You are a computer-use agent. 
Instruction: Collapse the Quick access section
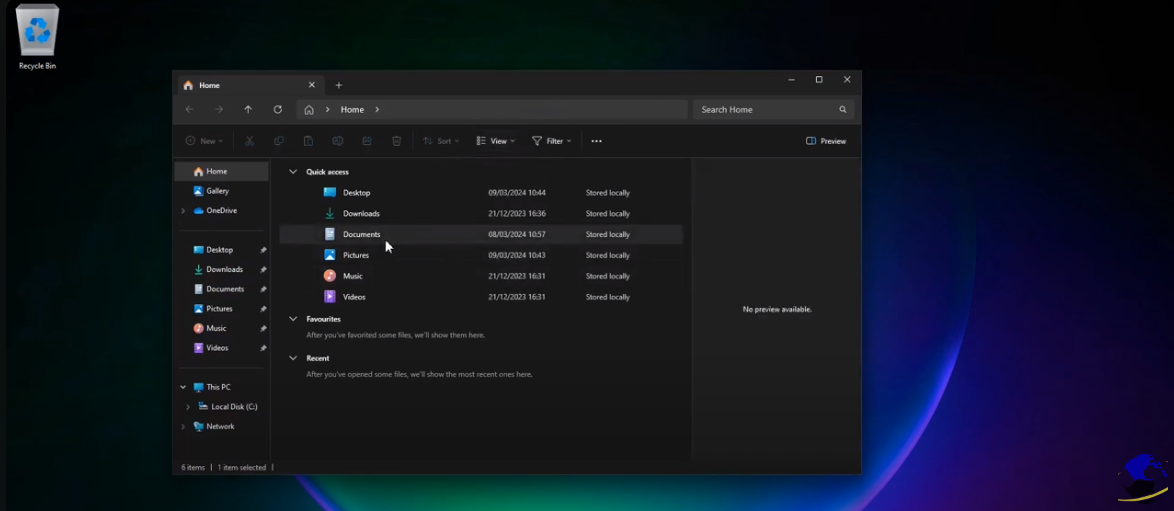point(293,172)
